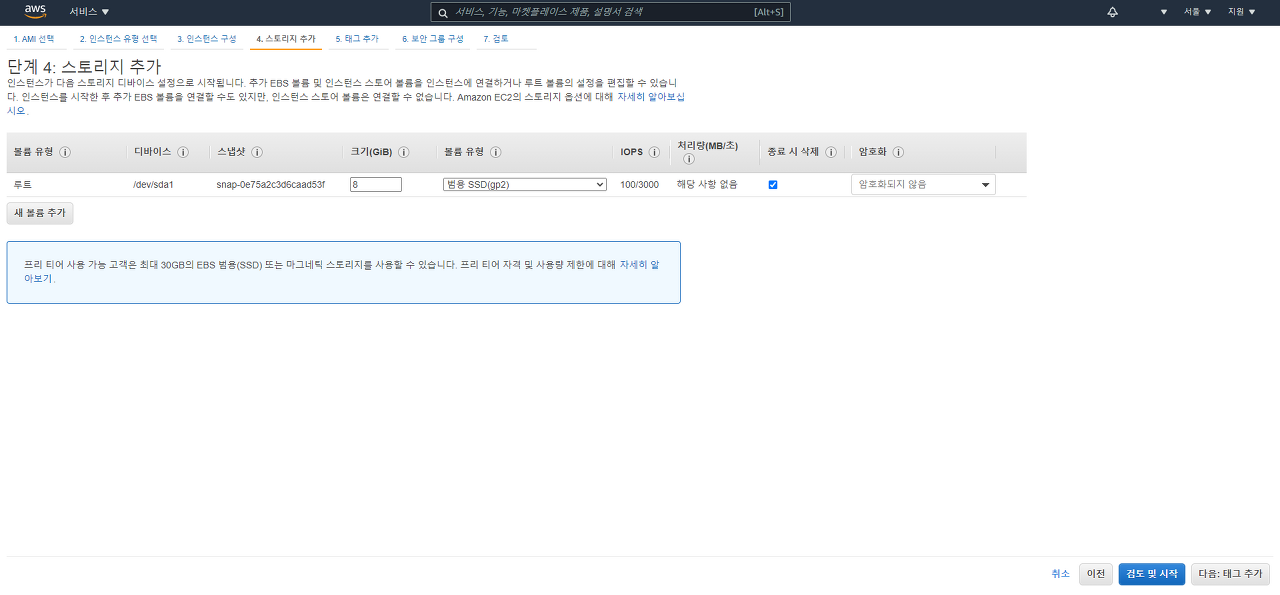Click the 루트 volume type cell
1280x595 pixels.
click(x=23, y=185)
